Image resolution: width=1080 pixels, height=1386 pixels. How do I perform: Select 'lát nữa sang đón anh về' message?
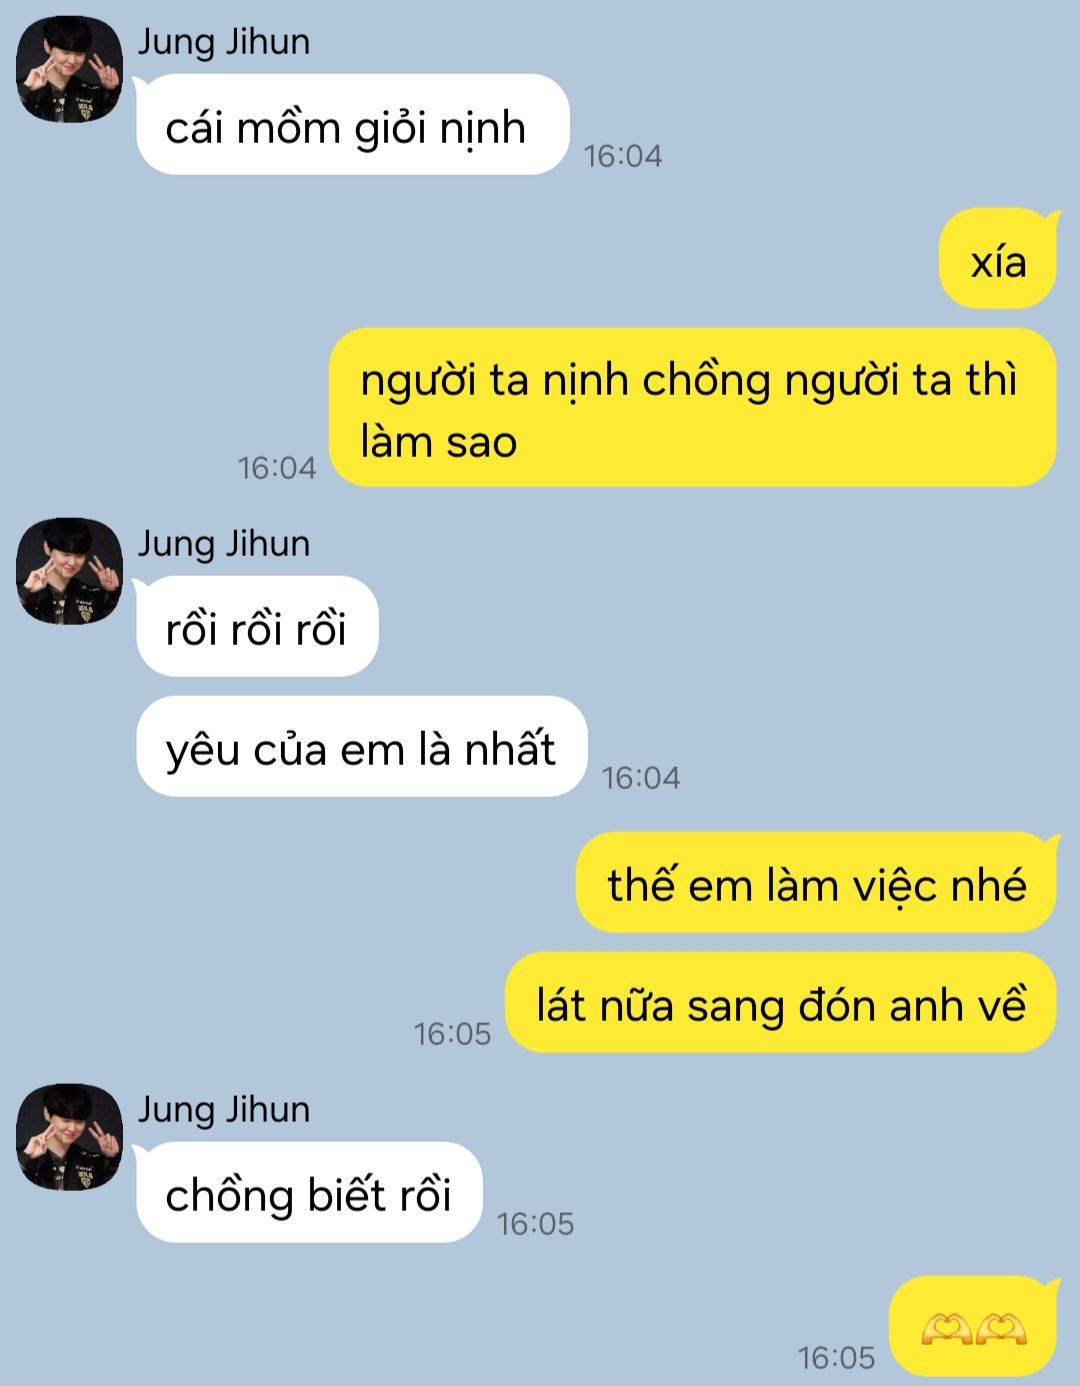coord(781,1003)
